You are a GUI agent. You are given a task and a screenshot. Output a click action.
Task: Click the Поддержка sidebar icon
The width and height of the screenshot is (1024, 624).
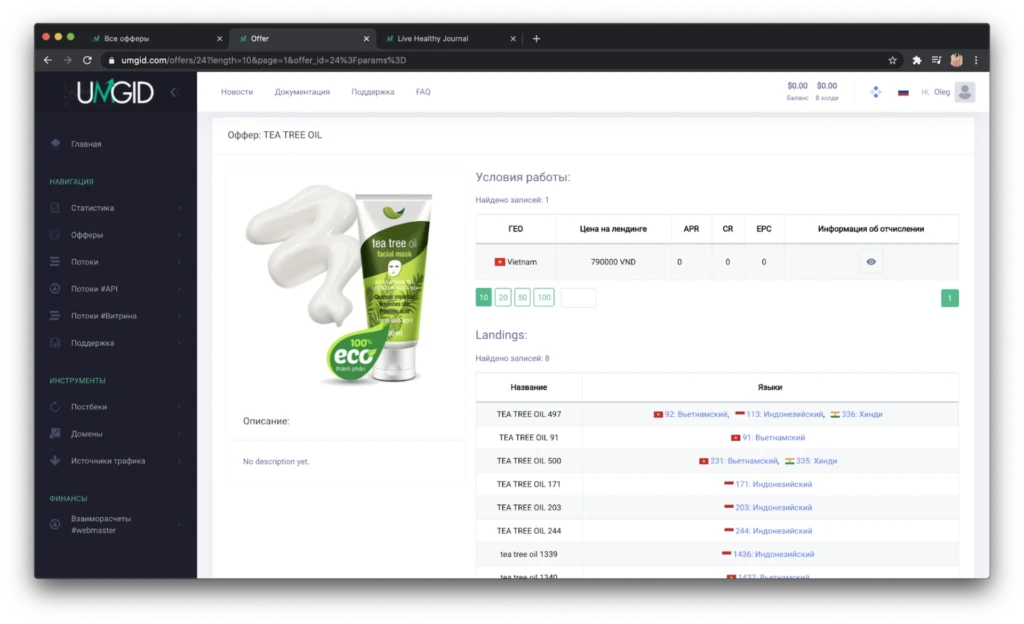(x=55, y=343)
